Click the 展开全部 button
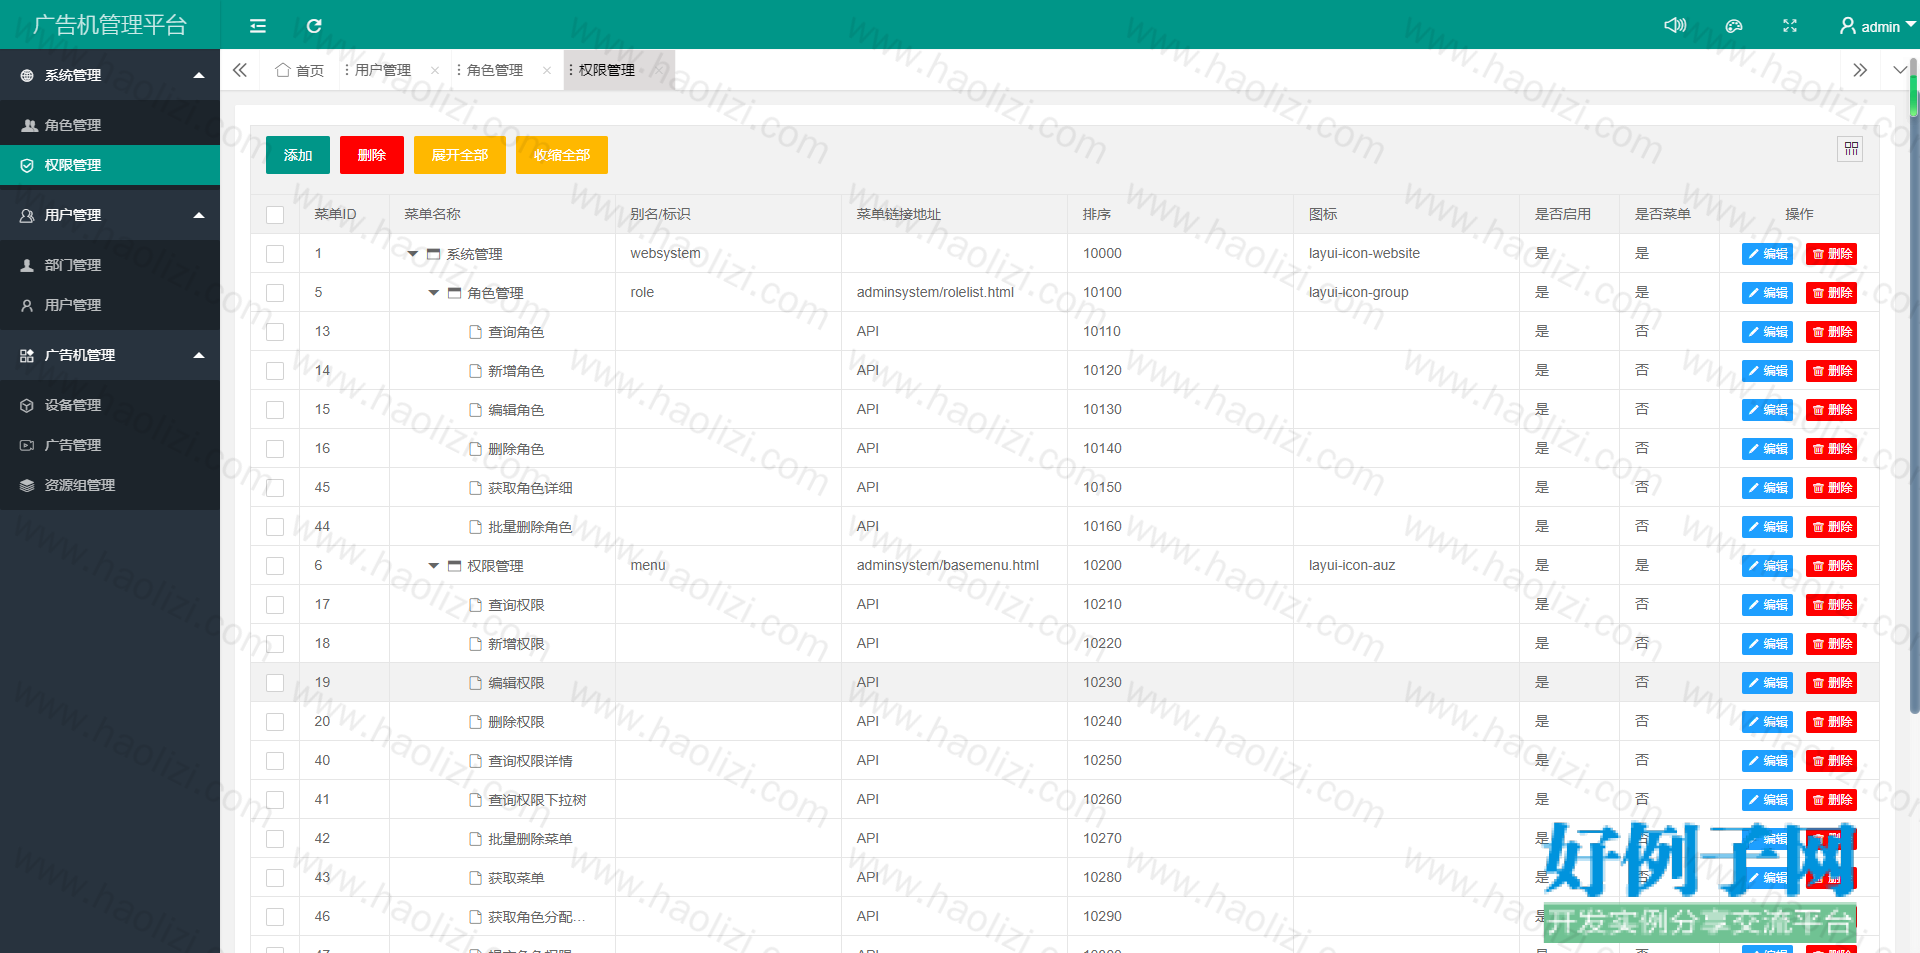Image resolution: width=1920 pixels, height=953 pixels. [460, 155]
